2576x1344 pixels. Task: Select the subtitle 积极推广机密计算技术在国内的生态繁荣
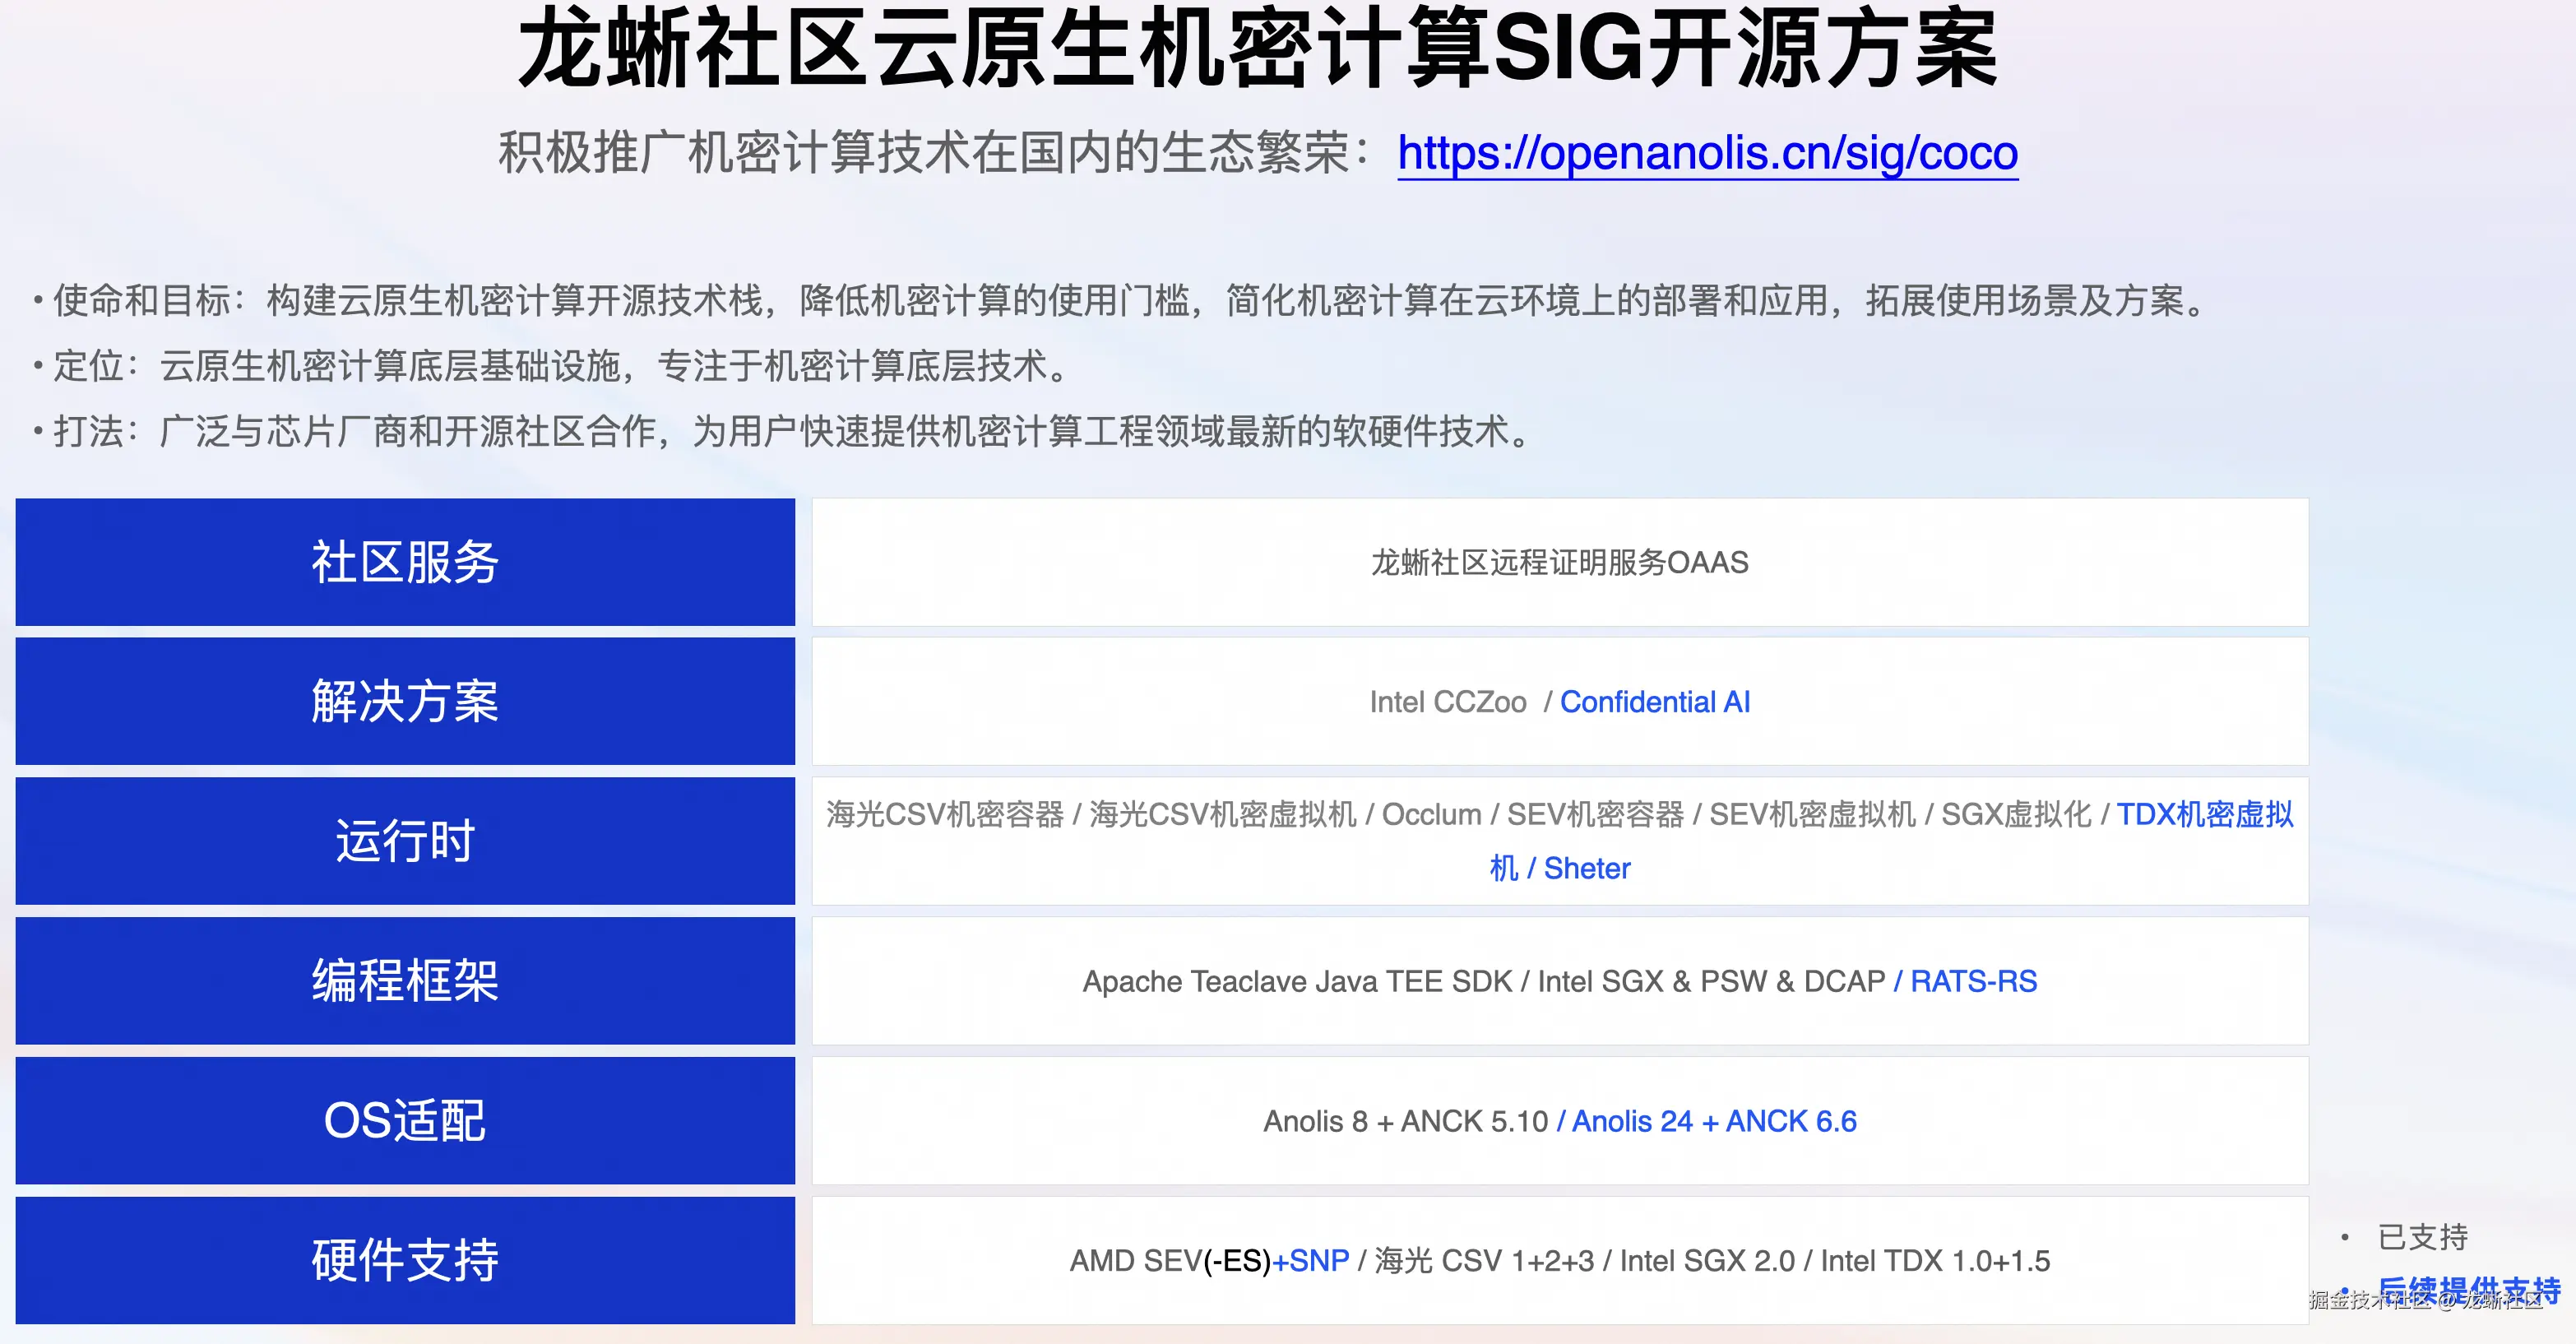coord(923,153)
